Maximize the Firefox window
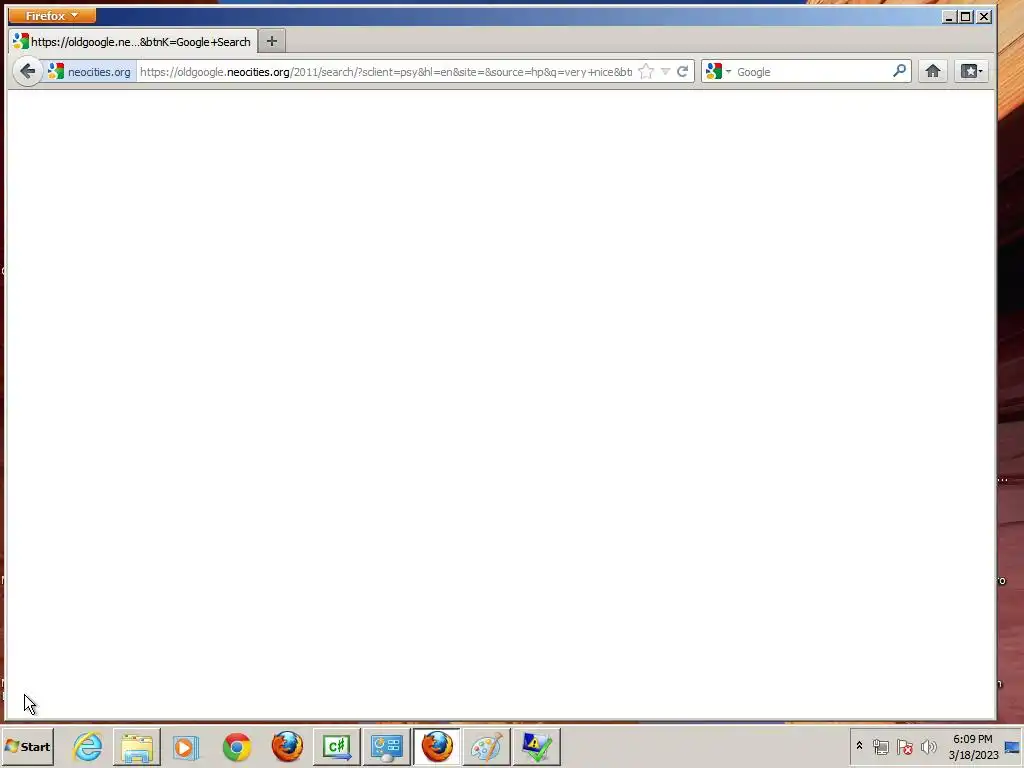 coord(966,16)
